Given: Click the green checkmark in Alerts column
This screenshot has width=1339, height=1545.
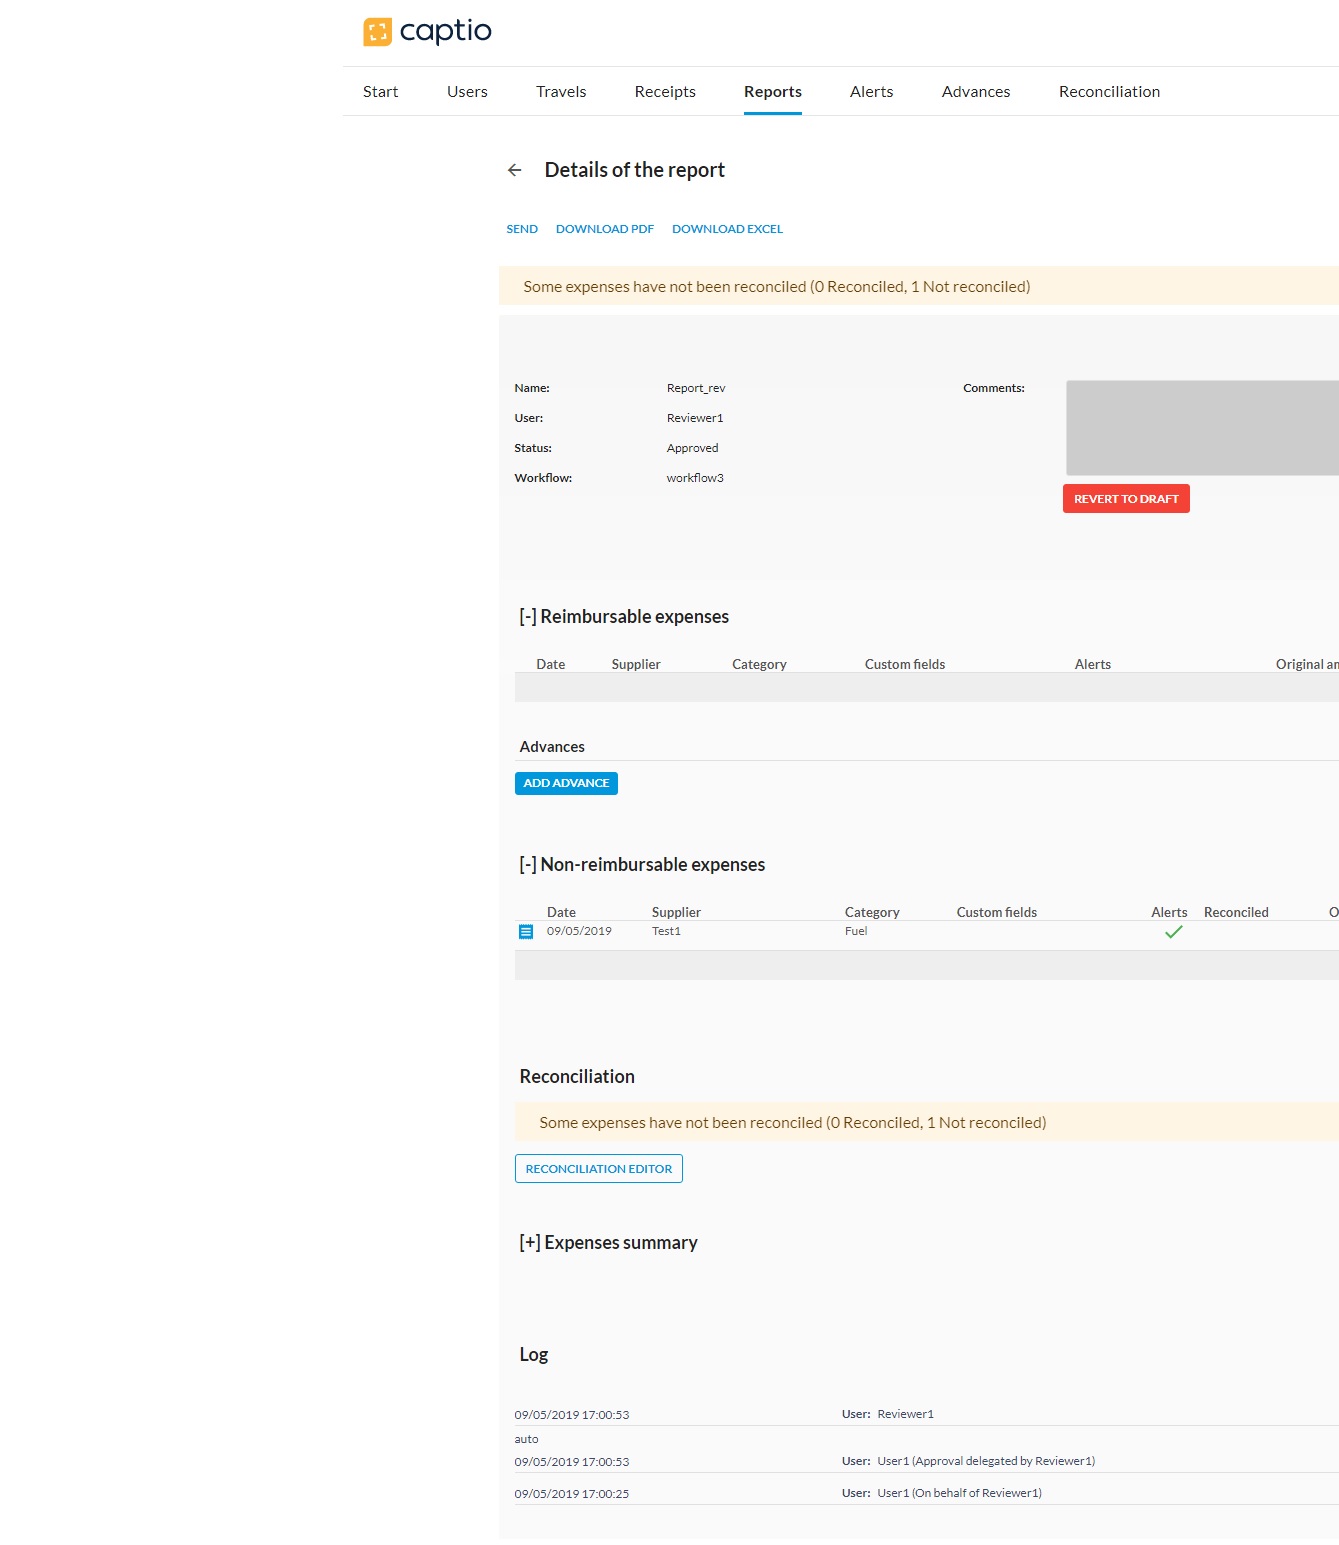Looking at the screenshot, I should click(1173, 932).
